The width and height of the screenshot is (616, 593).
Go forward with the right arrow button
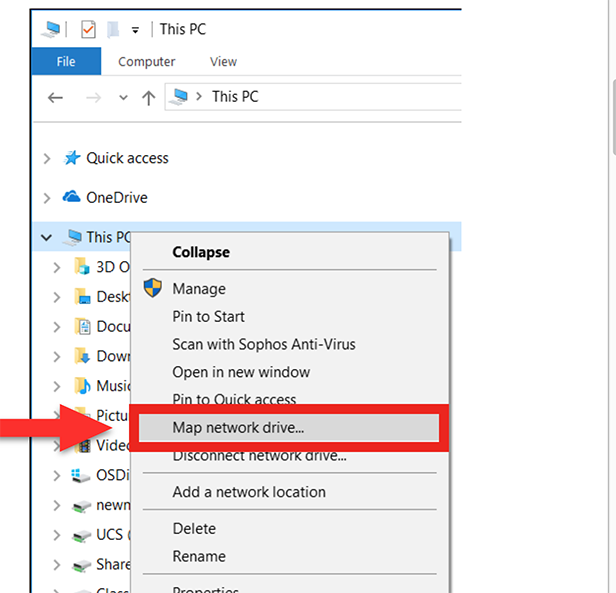[x=93, y=97]
